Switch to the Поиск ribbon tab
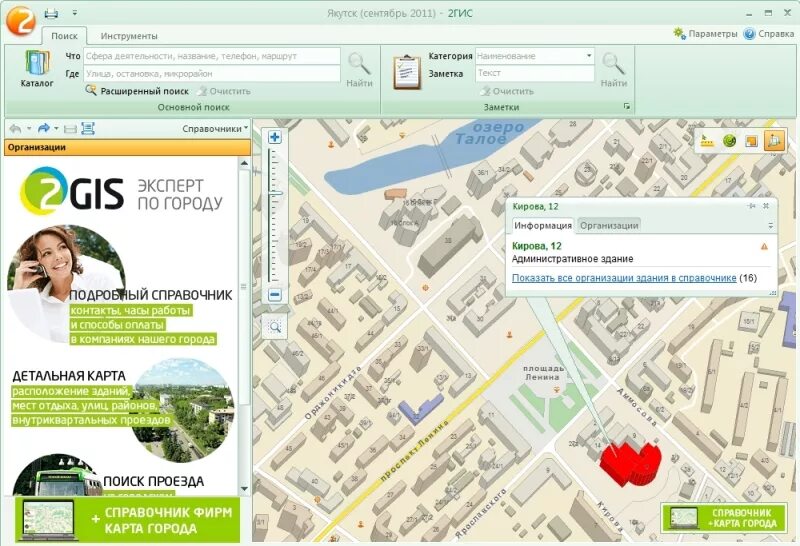800x546 pixels. [x=64, y=36]
